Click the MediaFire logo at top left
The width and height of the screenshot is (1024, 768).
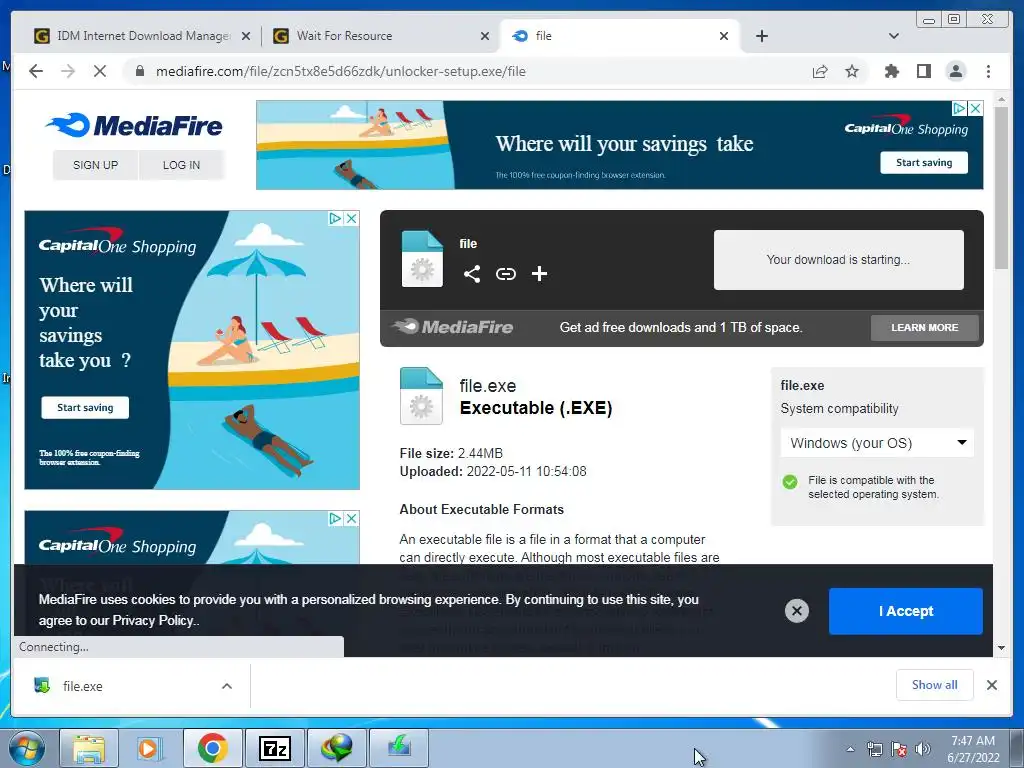click(x=134, y=125)
